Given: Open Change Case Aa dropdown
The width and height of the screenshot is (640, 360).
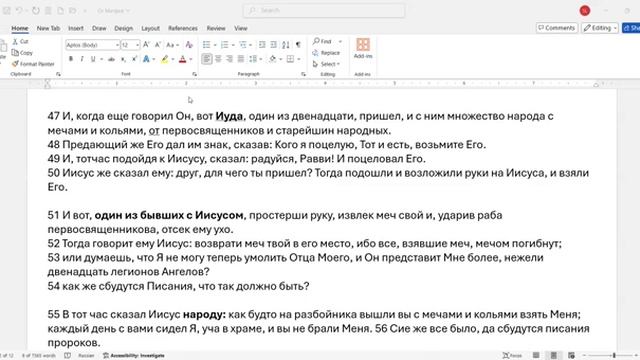Looking at the screenshot, I should (173, 44).
